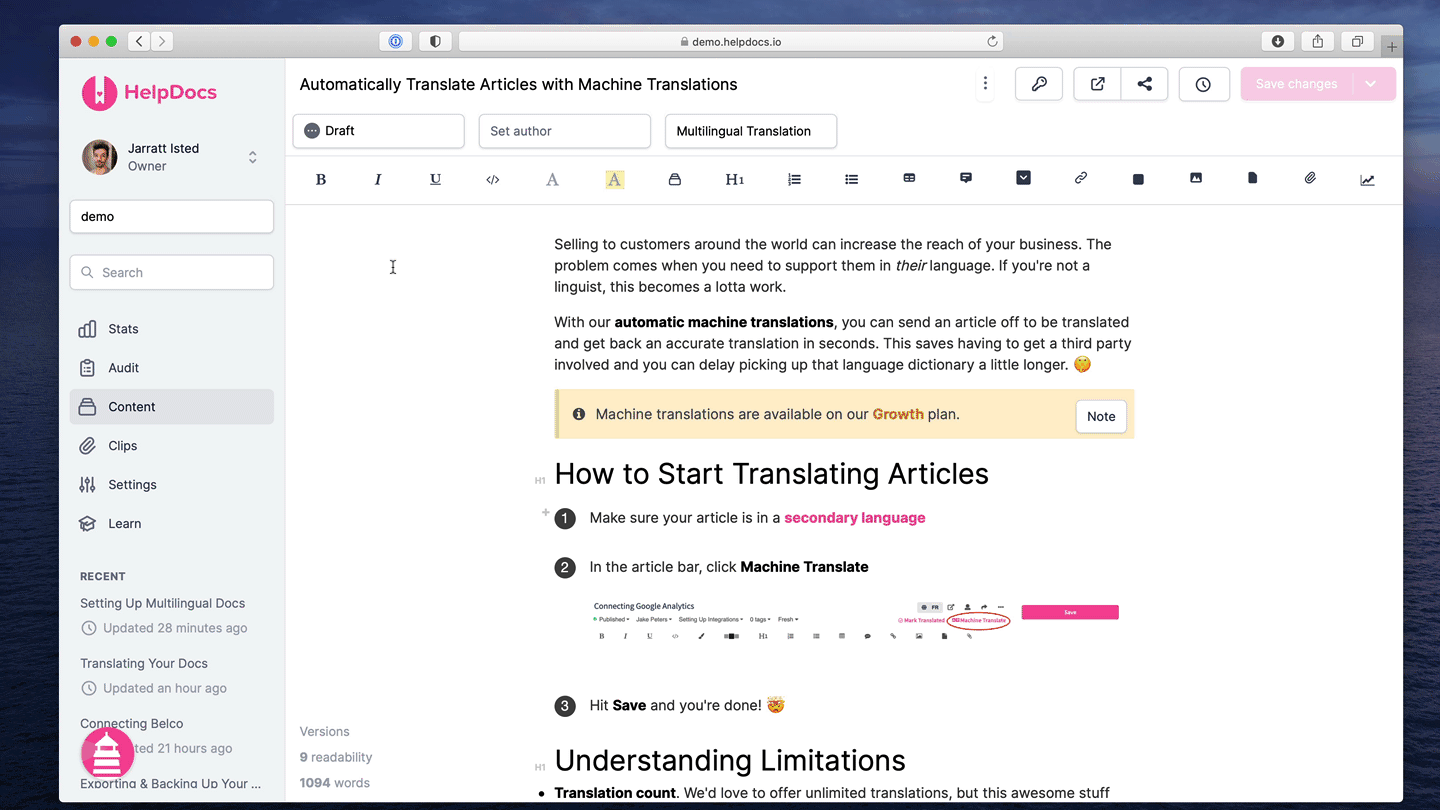Open the text color tool

[552, 180]
